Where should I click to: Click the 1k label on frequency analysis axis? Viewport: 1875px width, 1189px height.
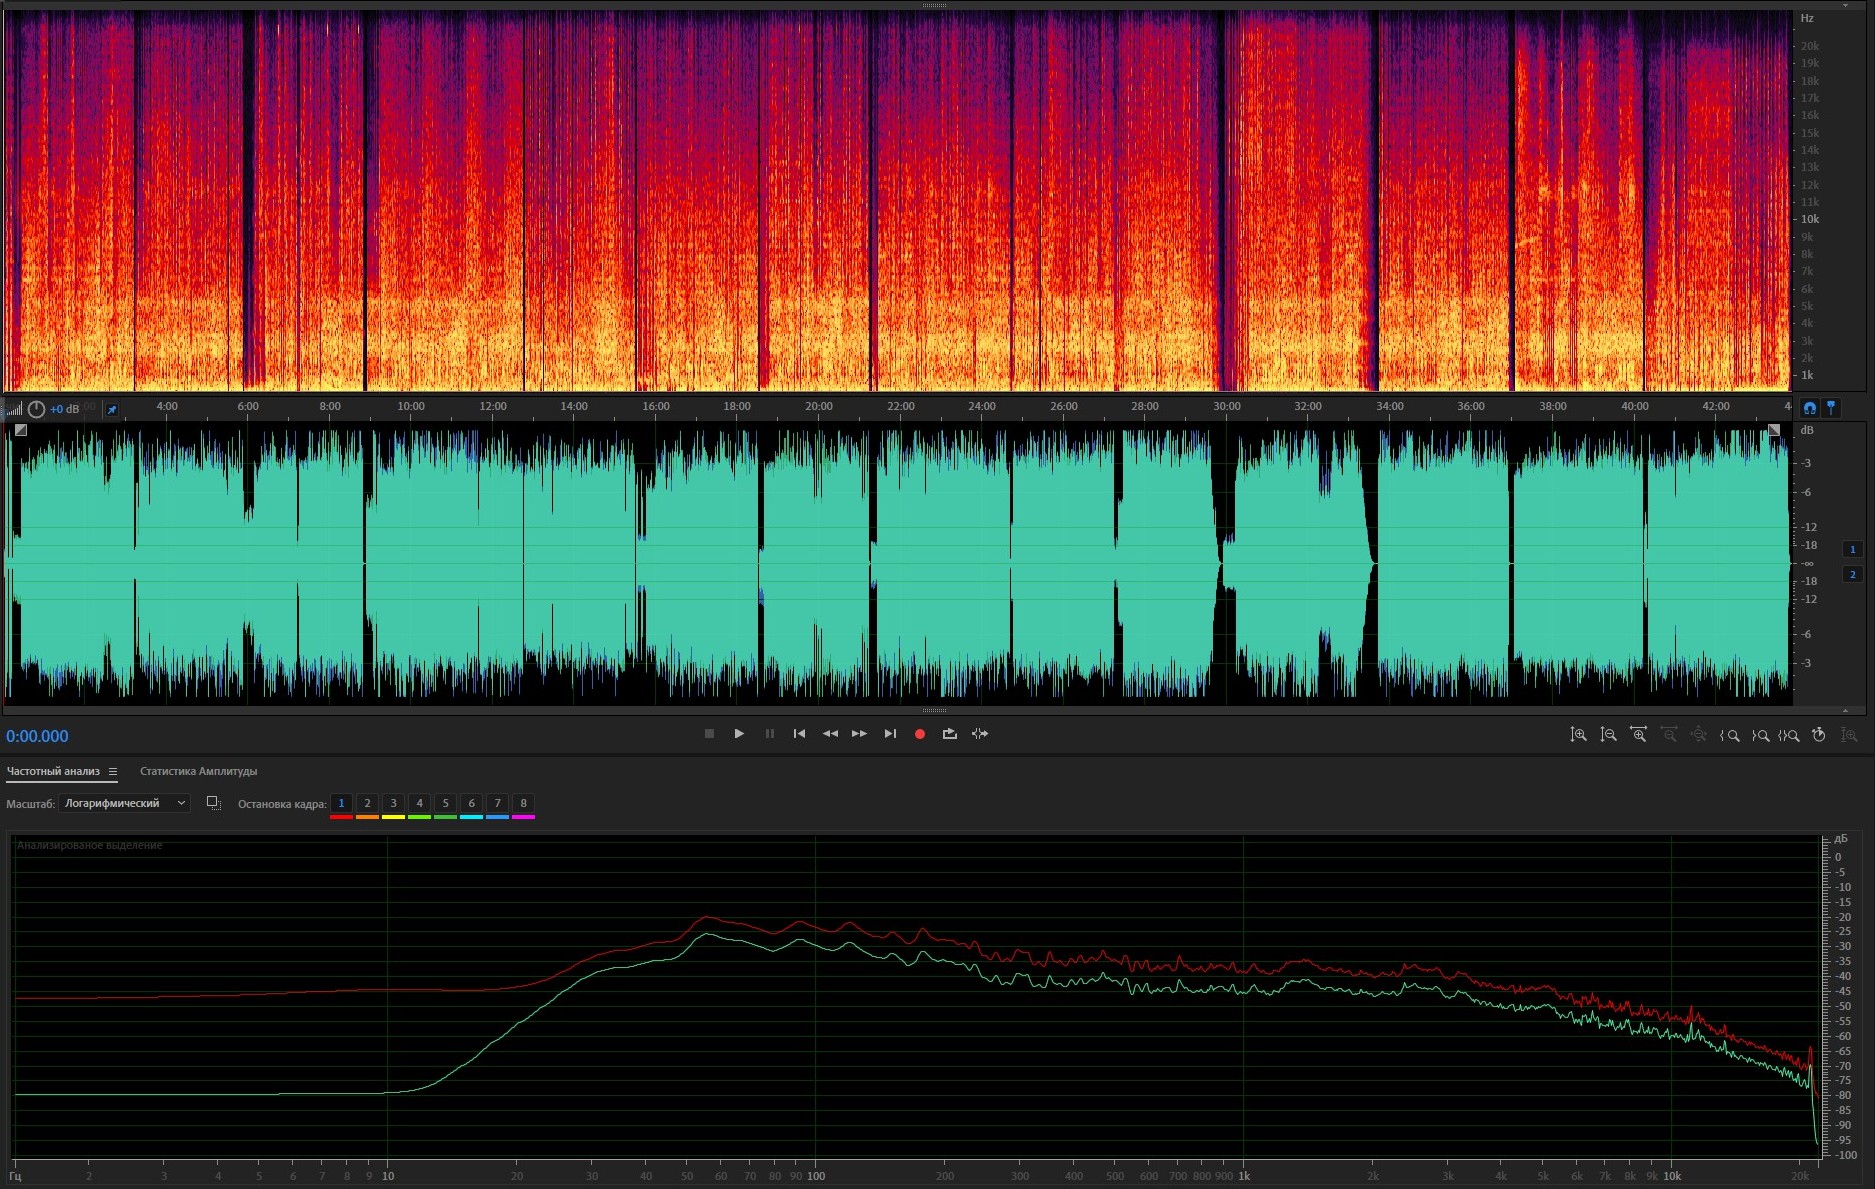point(1244,1176)
